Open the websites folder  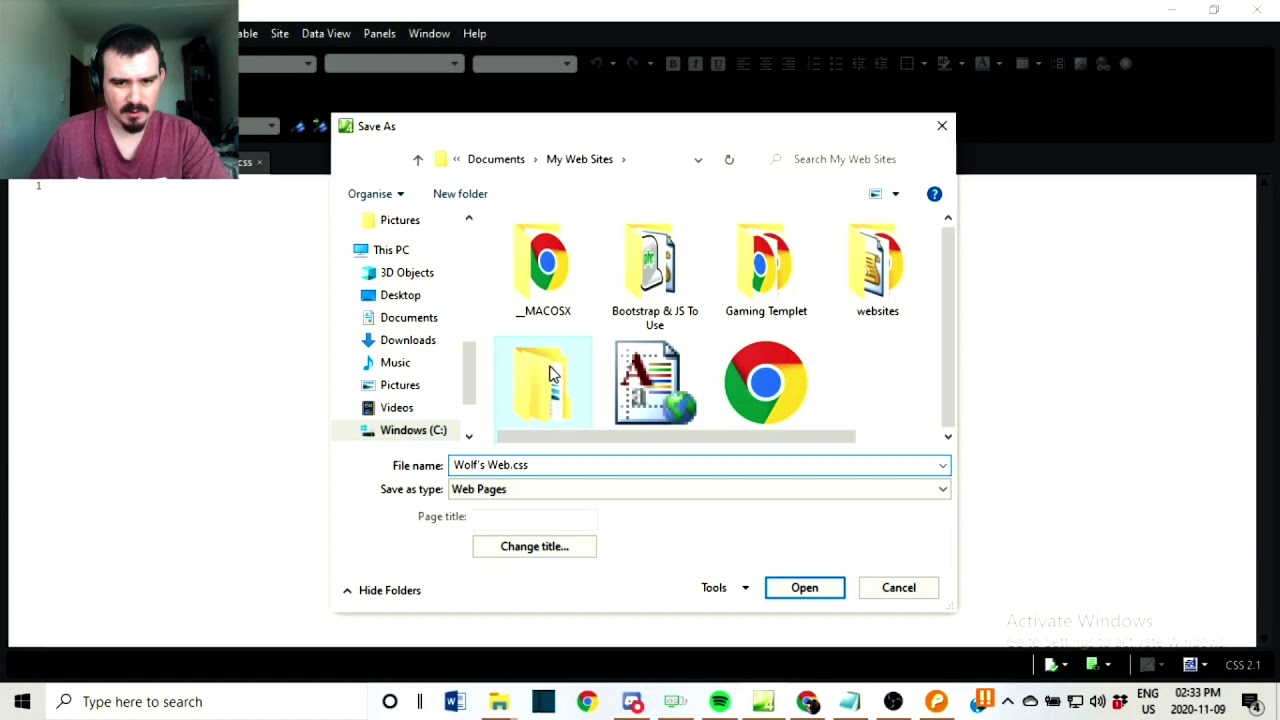(x=877, y=271)
